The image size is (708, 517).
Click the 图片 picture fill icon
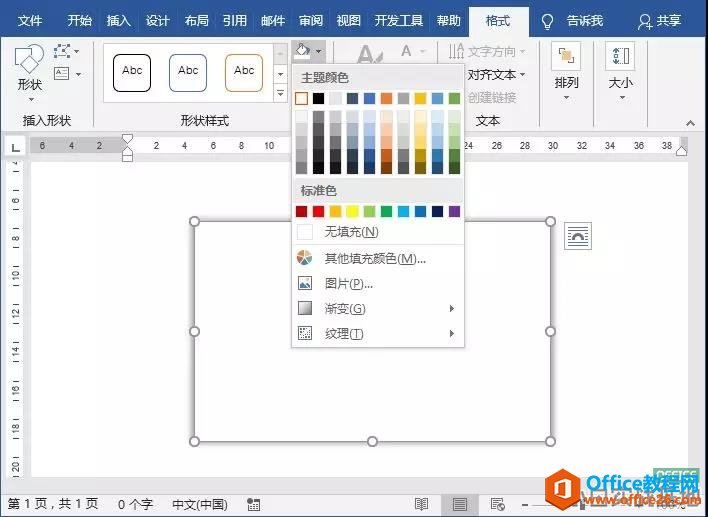(305, 283)
